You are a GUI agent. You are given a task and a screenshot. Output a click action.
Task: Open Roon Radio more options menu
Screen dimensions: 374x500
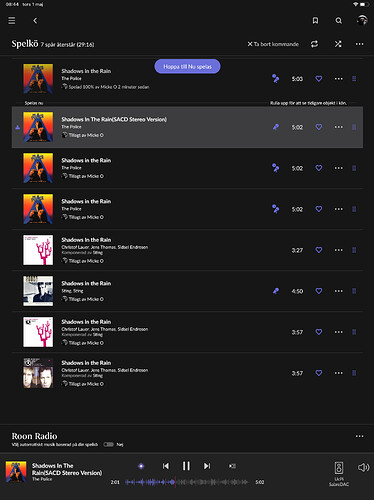click(359, 436)
